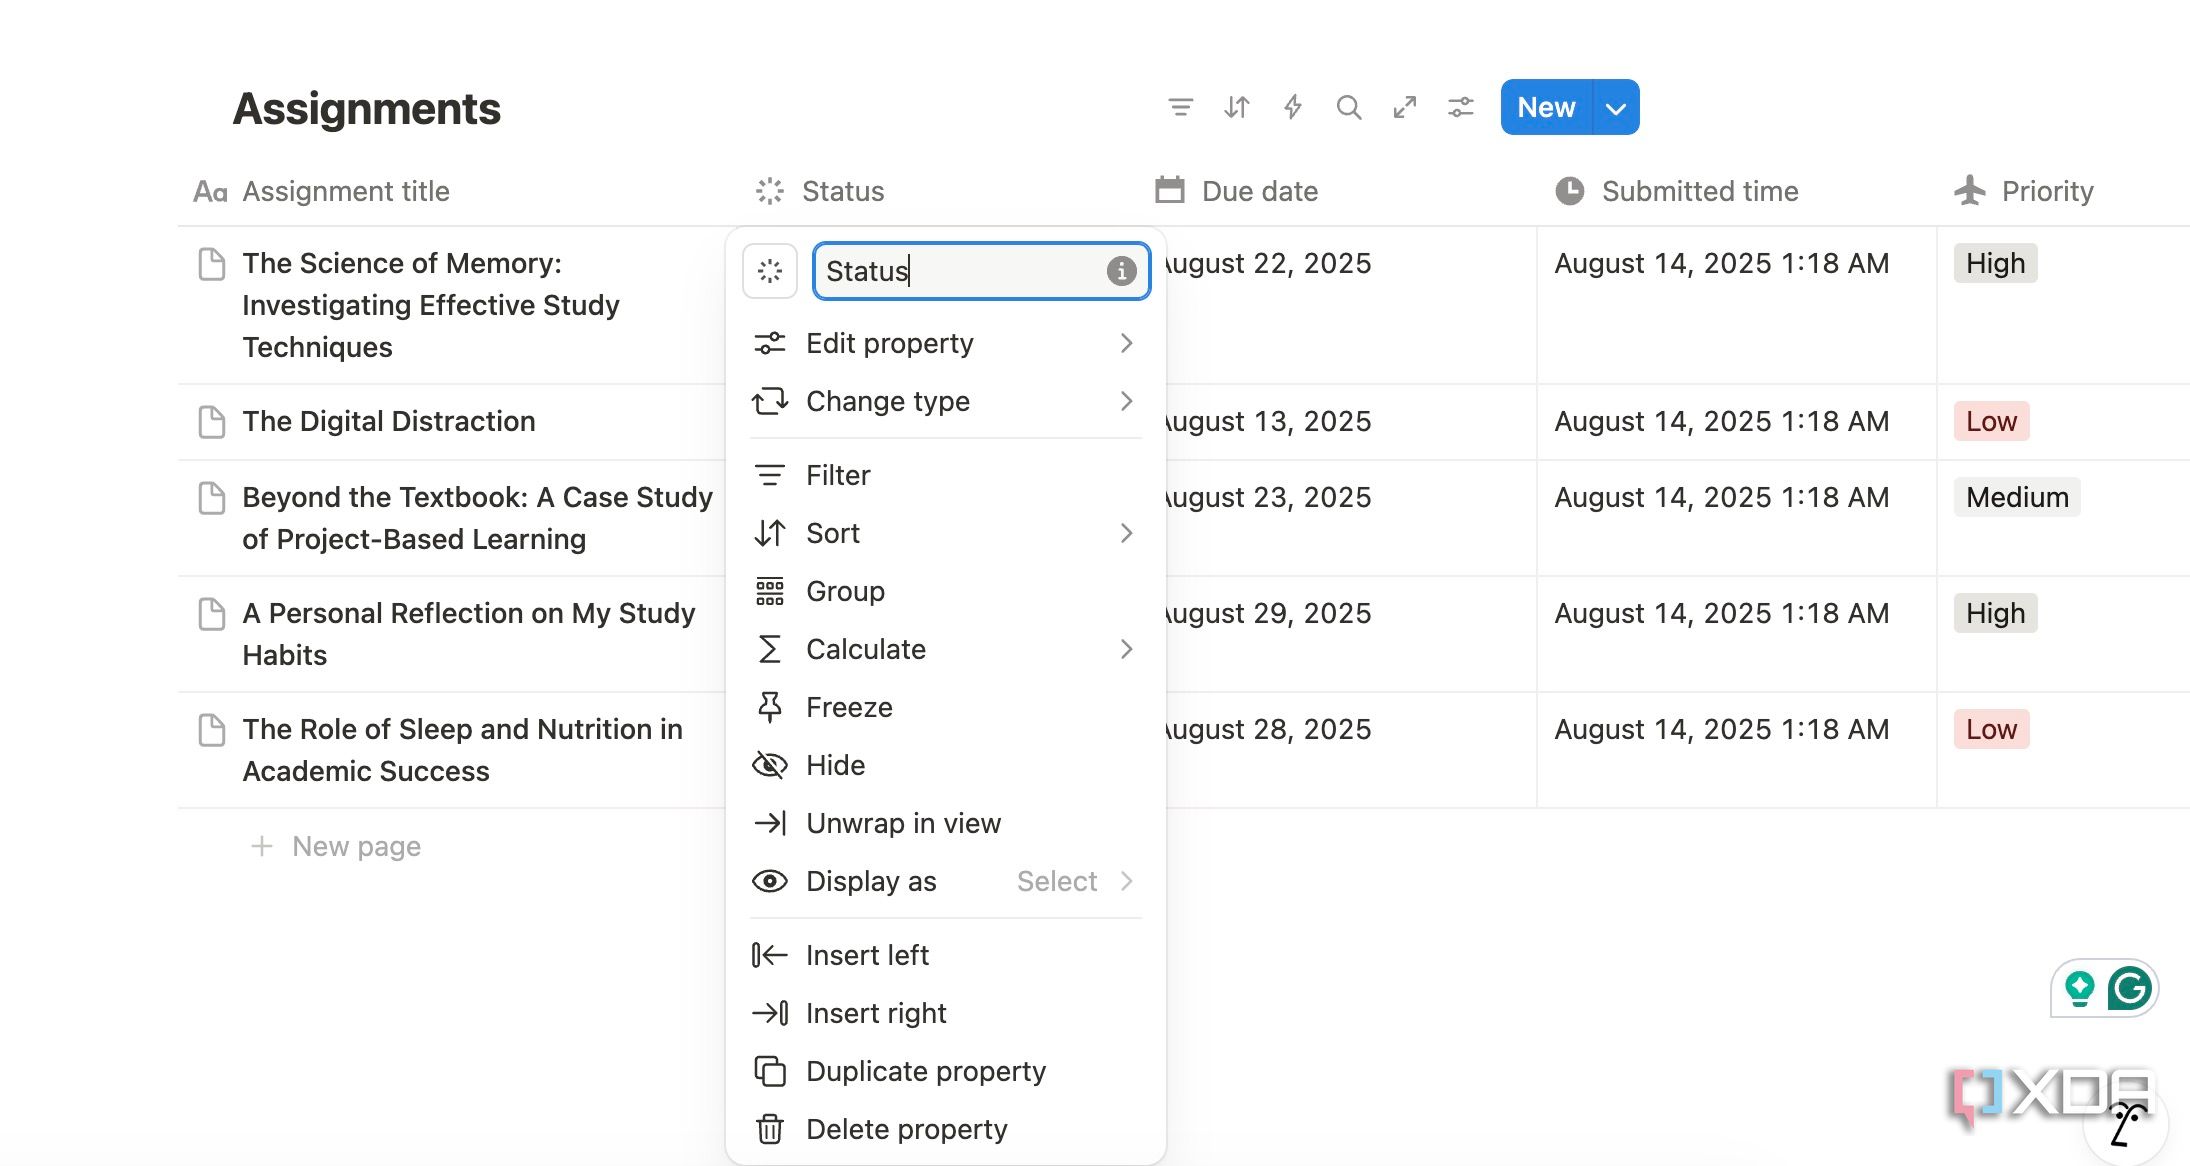Expand Sort submenu chevron
2190x1166 pixels.
pyautogui.click(x=1126, y=533)
